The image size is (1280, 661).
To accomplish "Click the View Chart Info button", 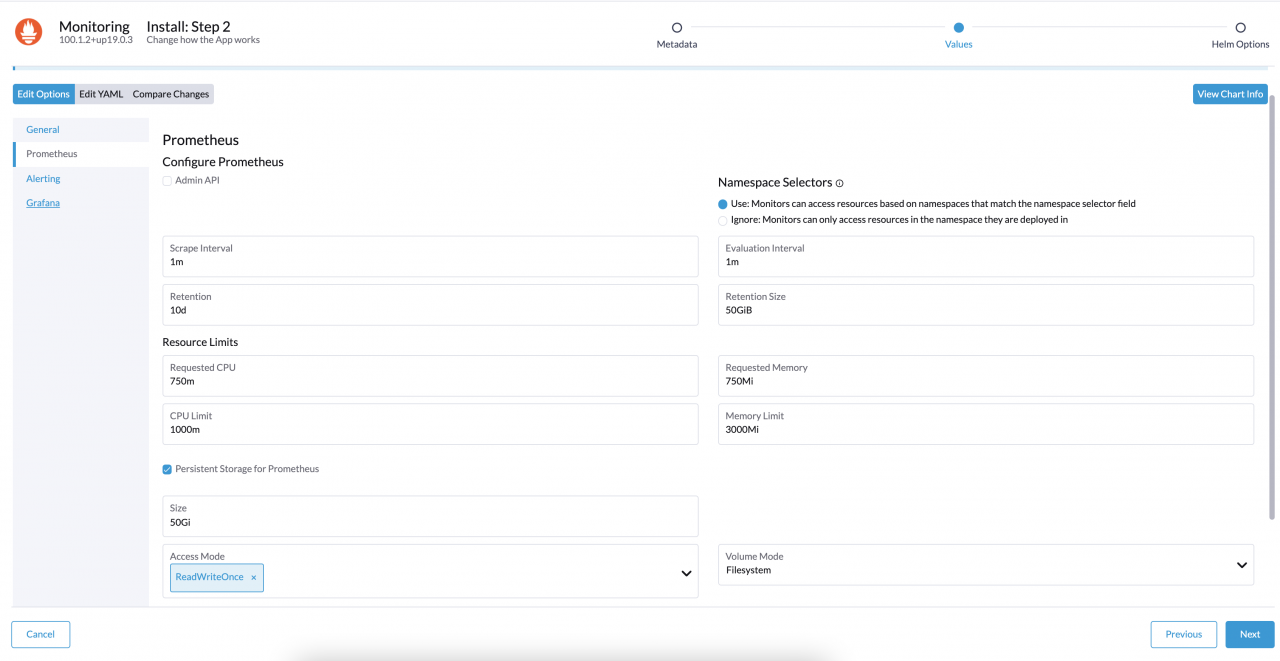I will click(x=1230, y=94).
